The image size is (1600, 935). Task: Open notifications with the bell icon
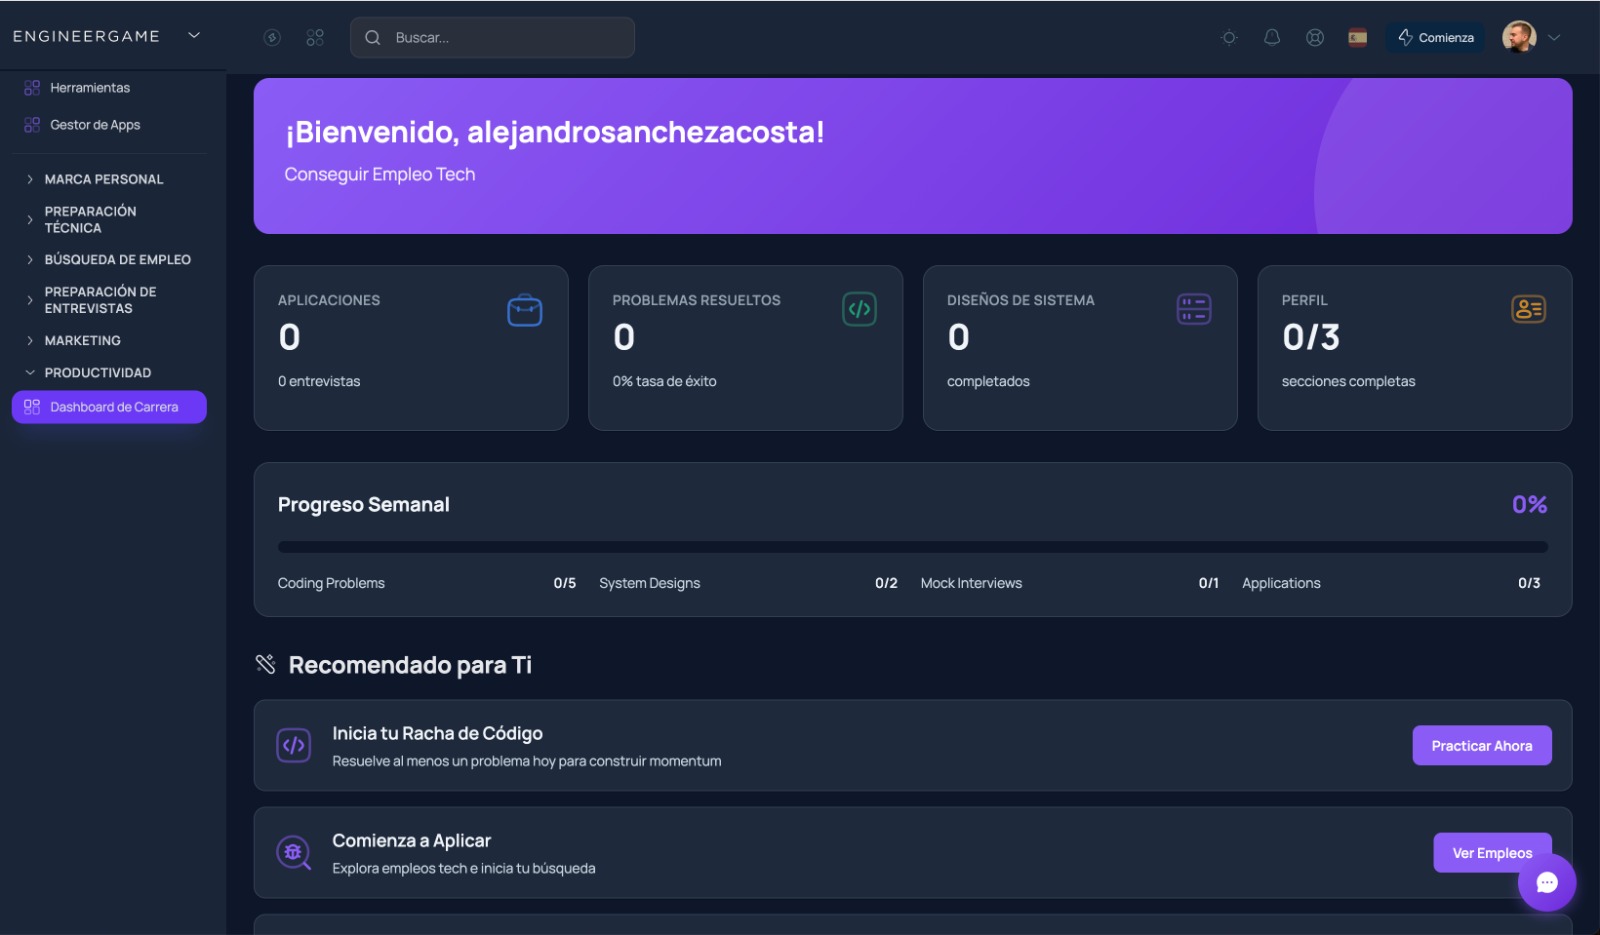[1272, 37]
